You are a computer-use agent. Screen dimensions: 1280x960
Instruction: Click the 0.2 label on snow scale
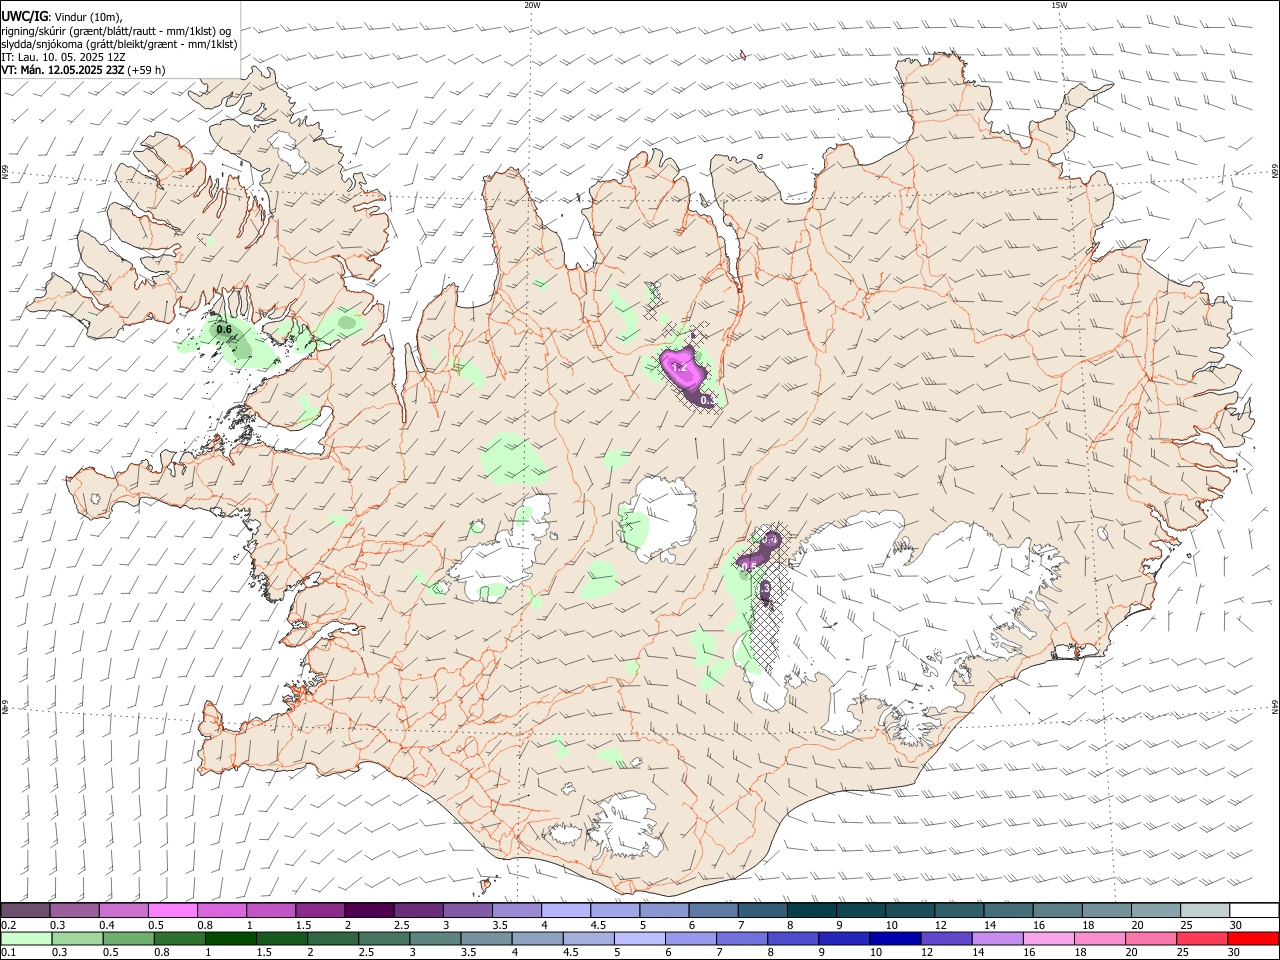8,925
